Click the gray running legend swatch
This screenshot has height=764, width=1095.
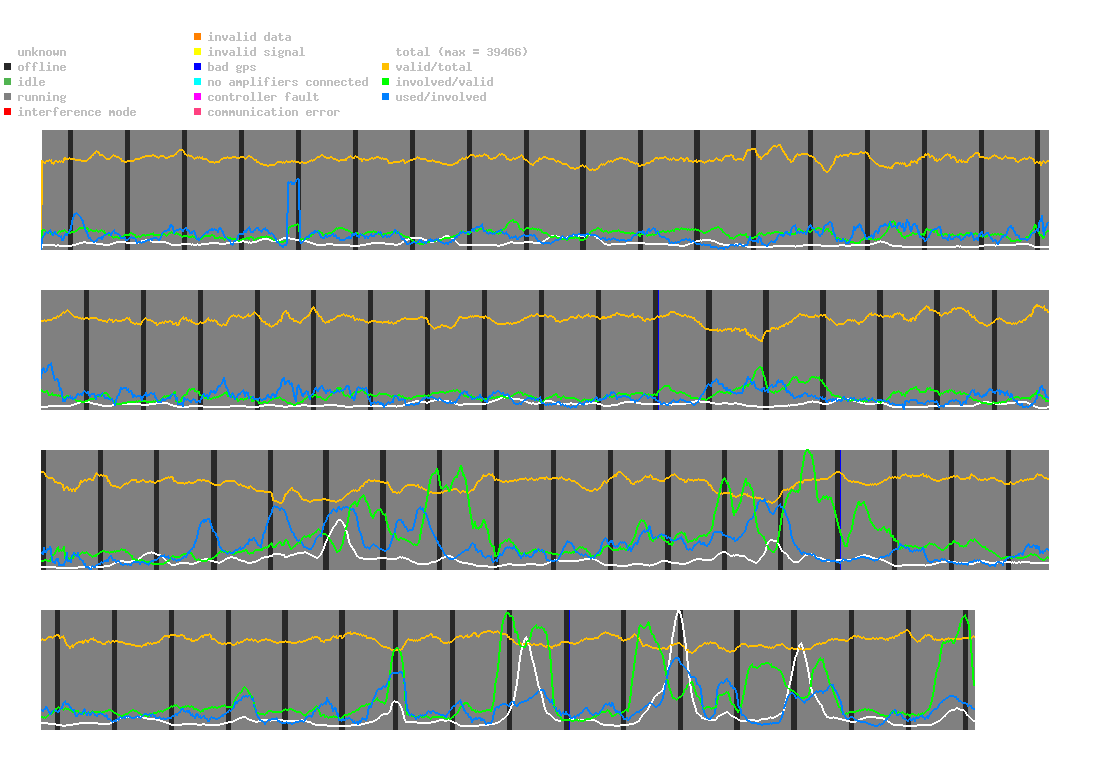(x=8, y=97)
